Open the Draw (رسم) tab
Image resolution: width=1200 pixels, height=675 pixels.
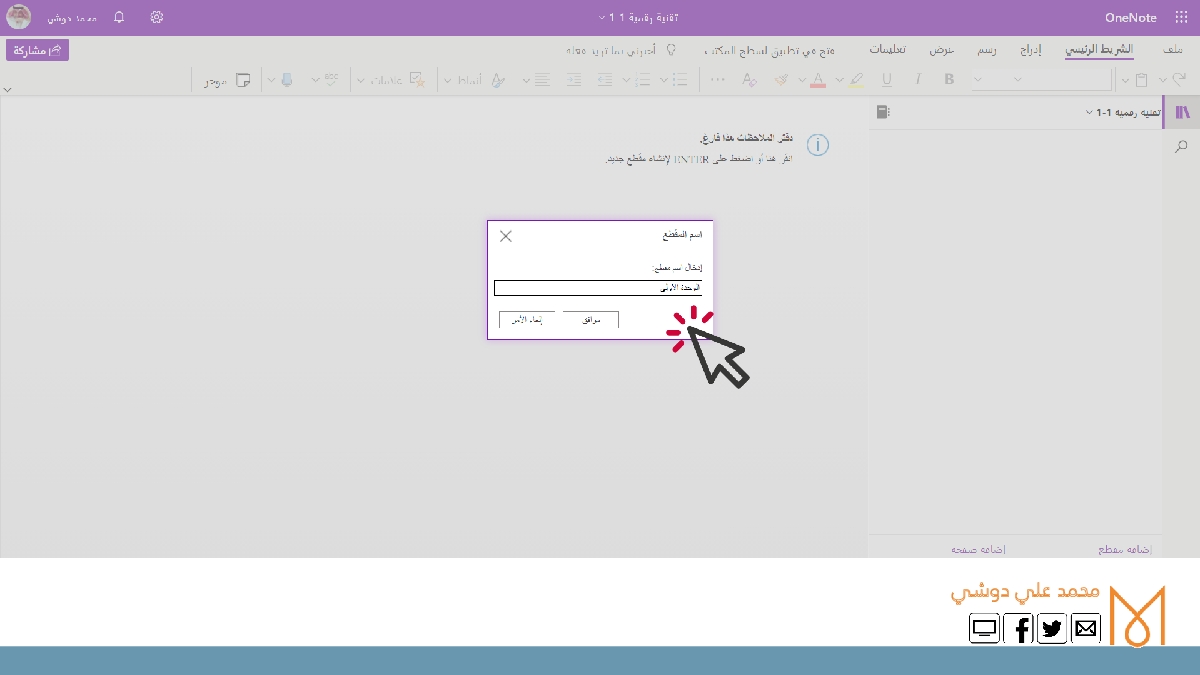tap(985, 50)
